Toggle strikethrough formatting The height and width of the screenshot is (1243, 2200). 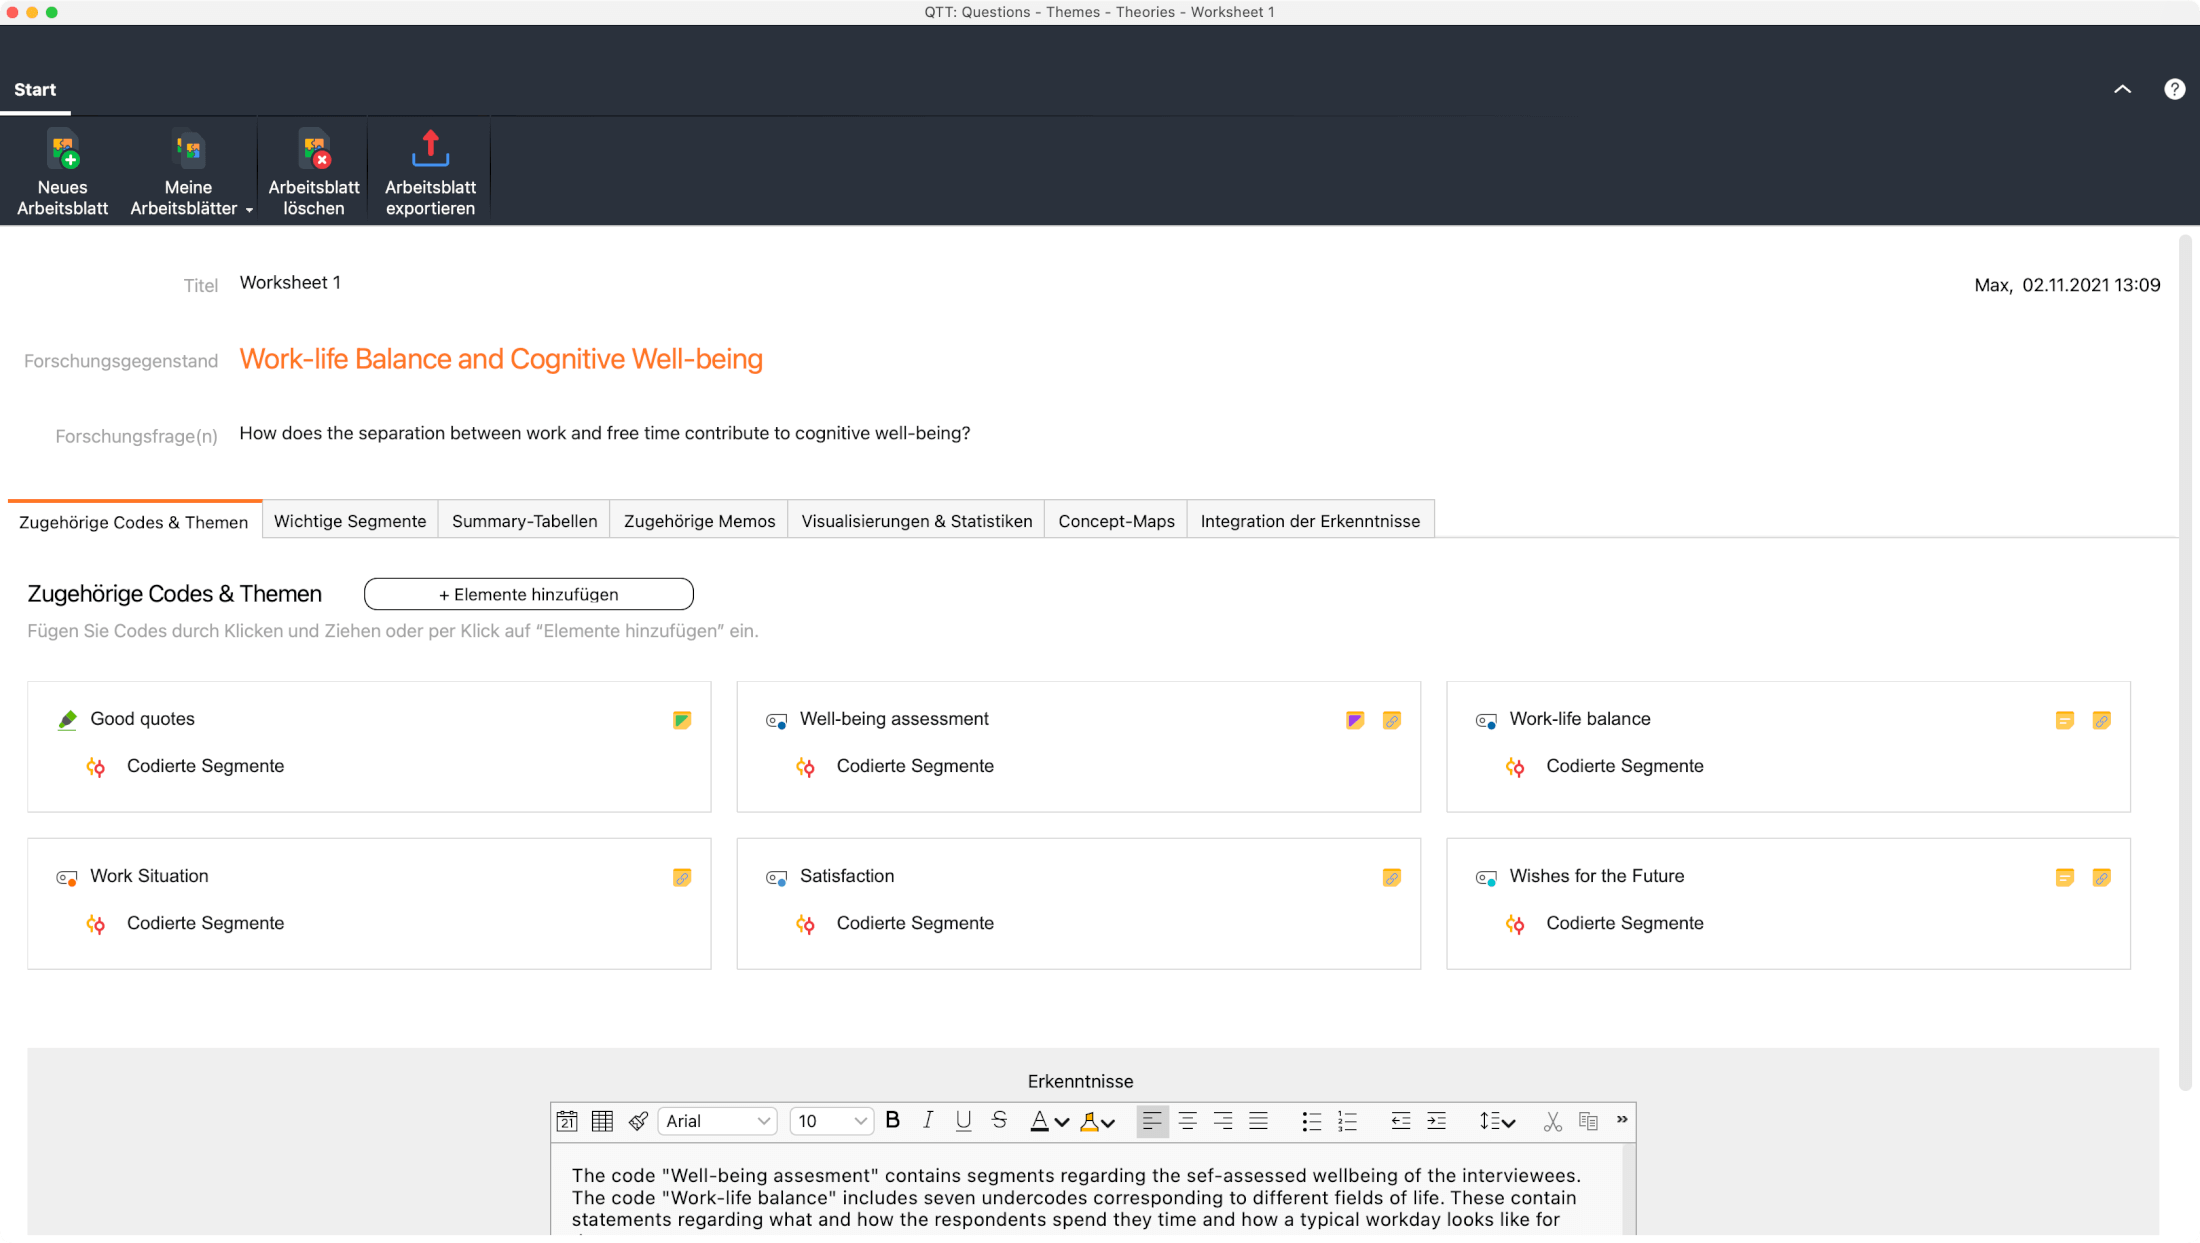click(x=999, y=1120)
